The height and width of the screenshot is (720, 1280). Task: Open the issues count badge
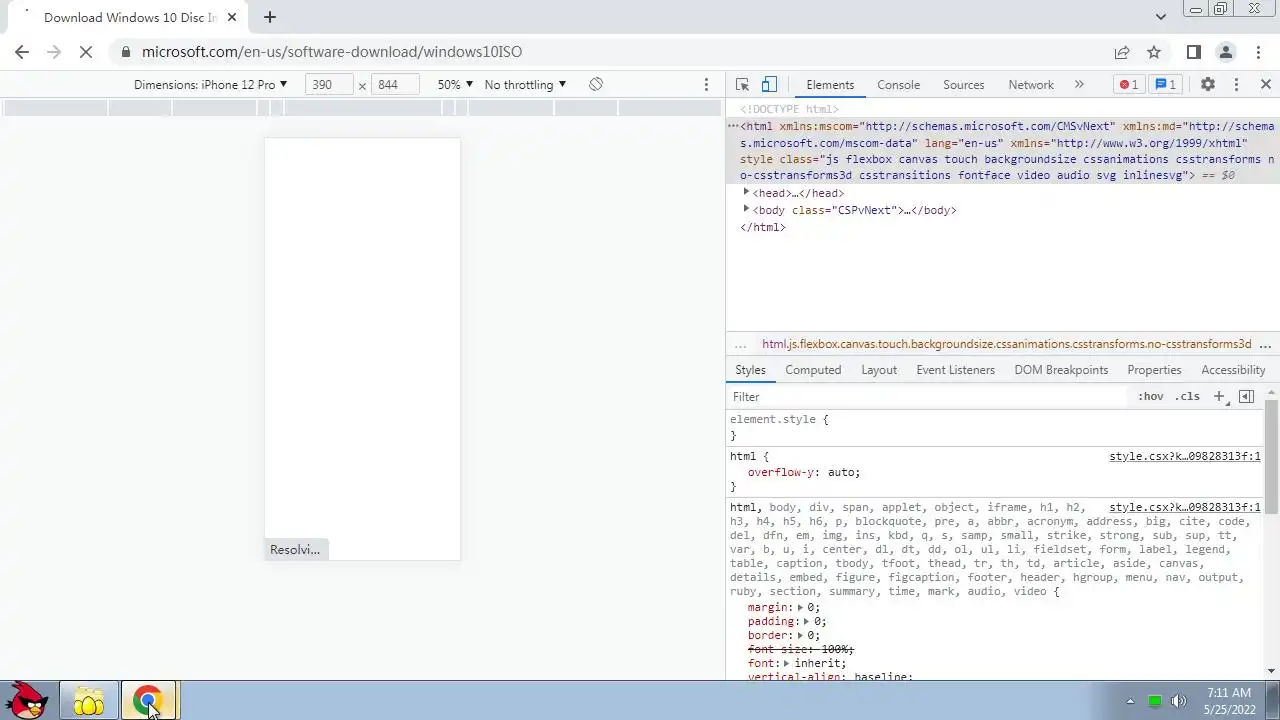[x=1166, y=85]
